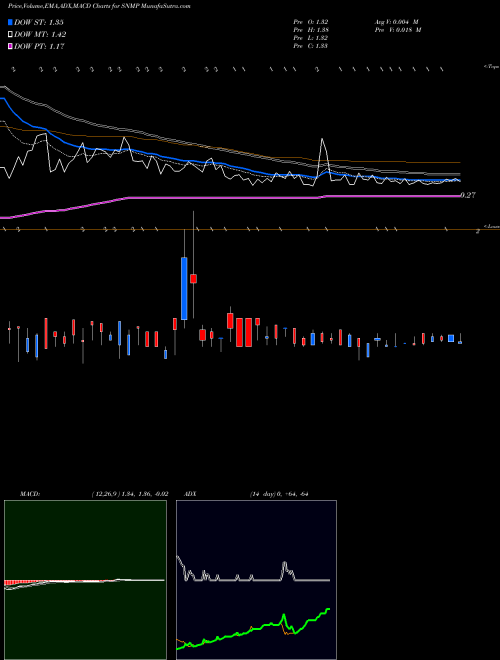Click the 'Pre O: 1.32' value
The height and width of the screenshot is (660, 500).
pyautogui.click(x=311, y=22)
